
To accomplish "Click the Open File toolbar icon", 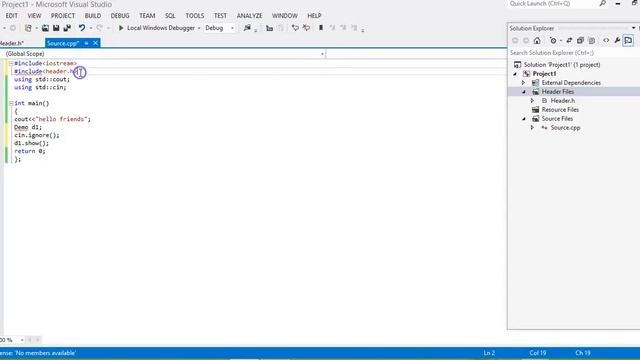I will 45,28.
